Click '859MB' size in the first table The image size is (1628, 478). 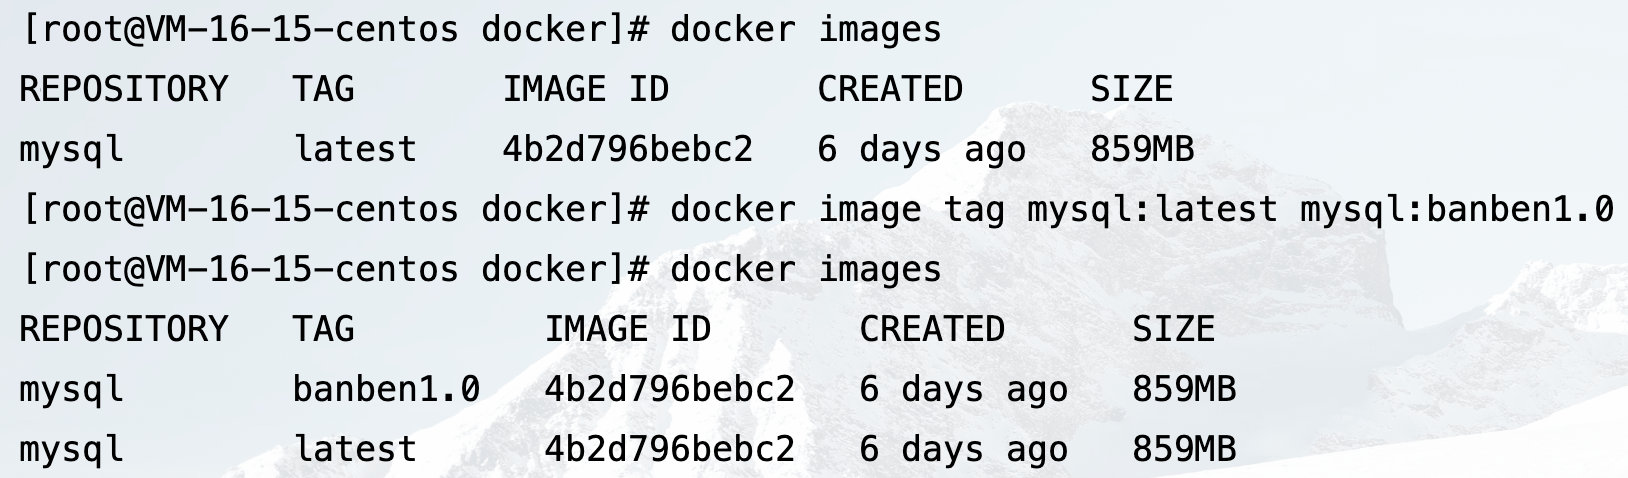pyautogui.click(x=1142, y=150)
